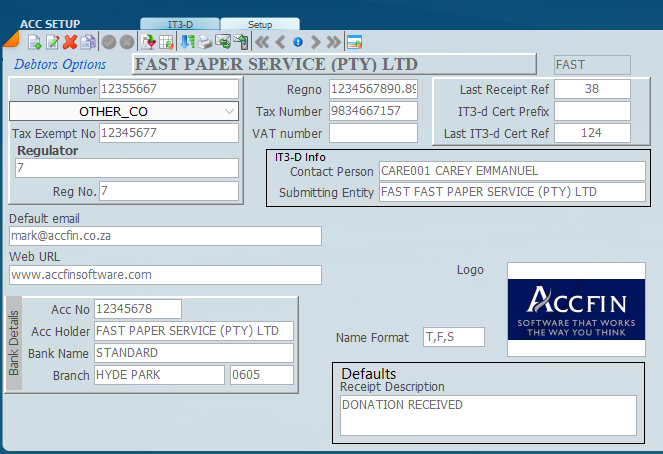The image size is (663, 454).
Task: Click the Default email field
Action: [x=165, y=236]
